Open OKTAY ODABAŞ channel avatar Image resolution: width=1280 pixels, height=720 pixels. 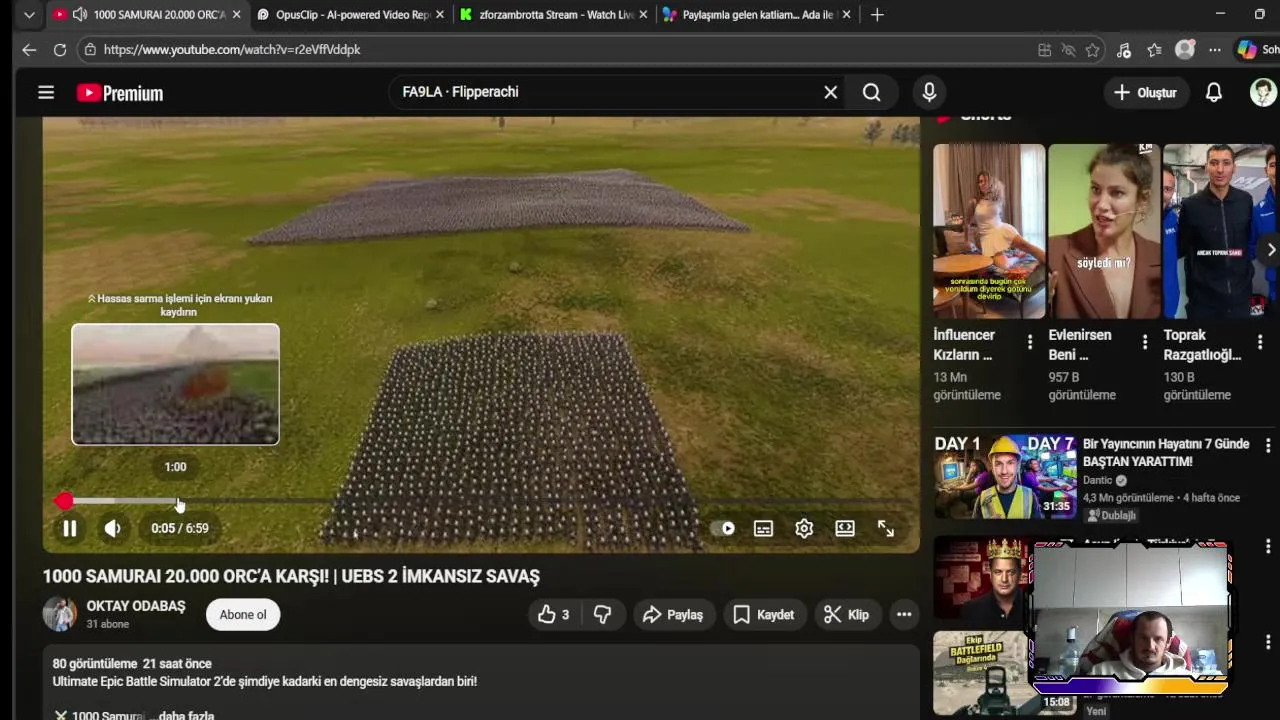click(59, 614)
